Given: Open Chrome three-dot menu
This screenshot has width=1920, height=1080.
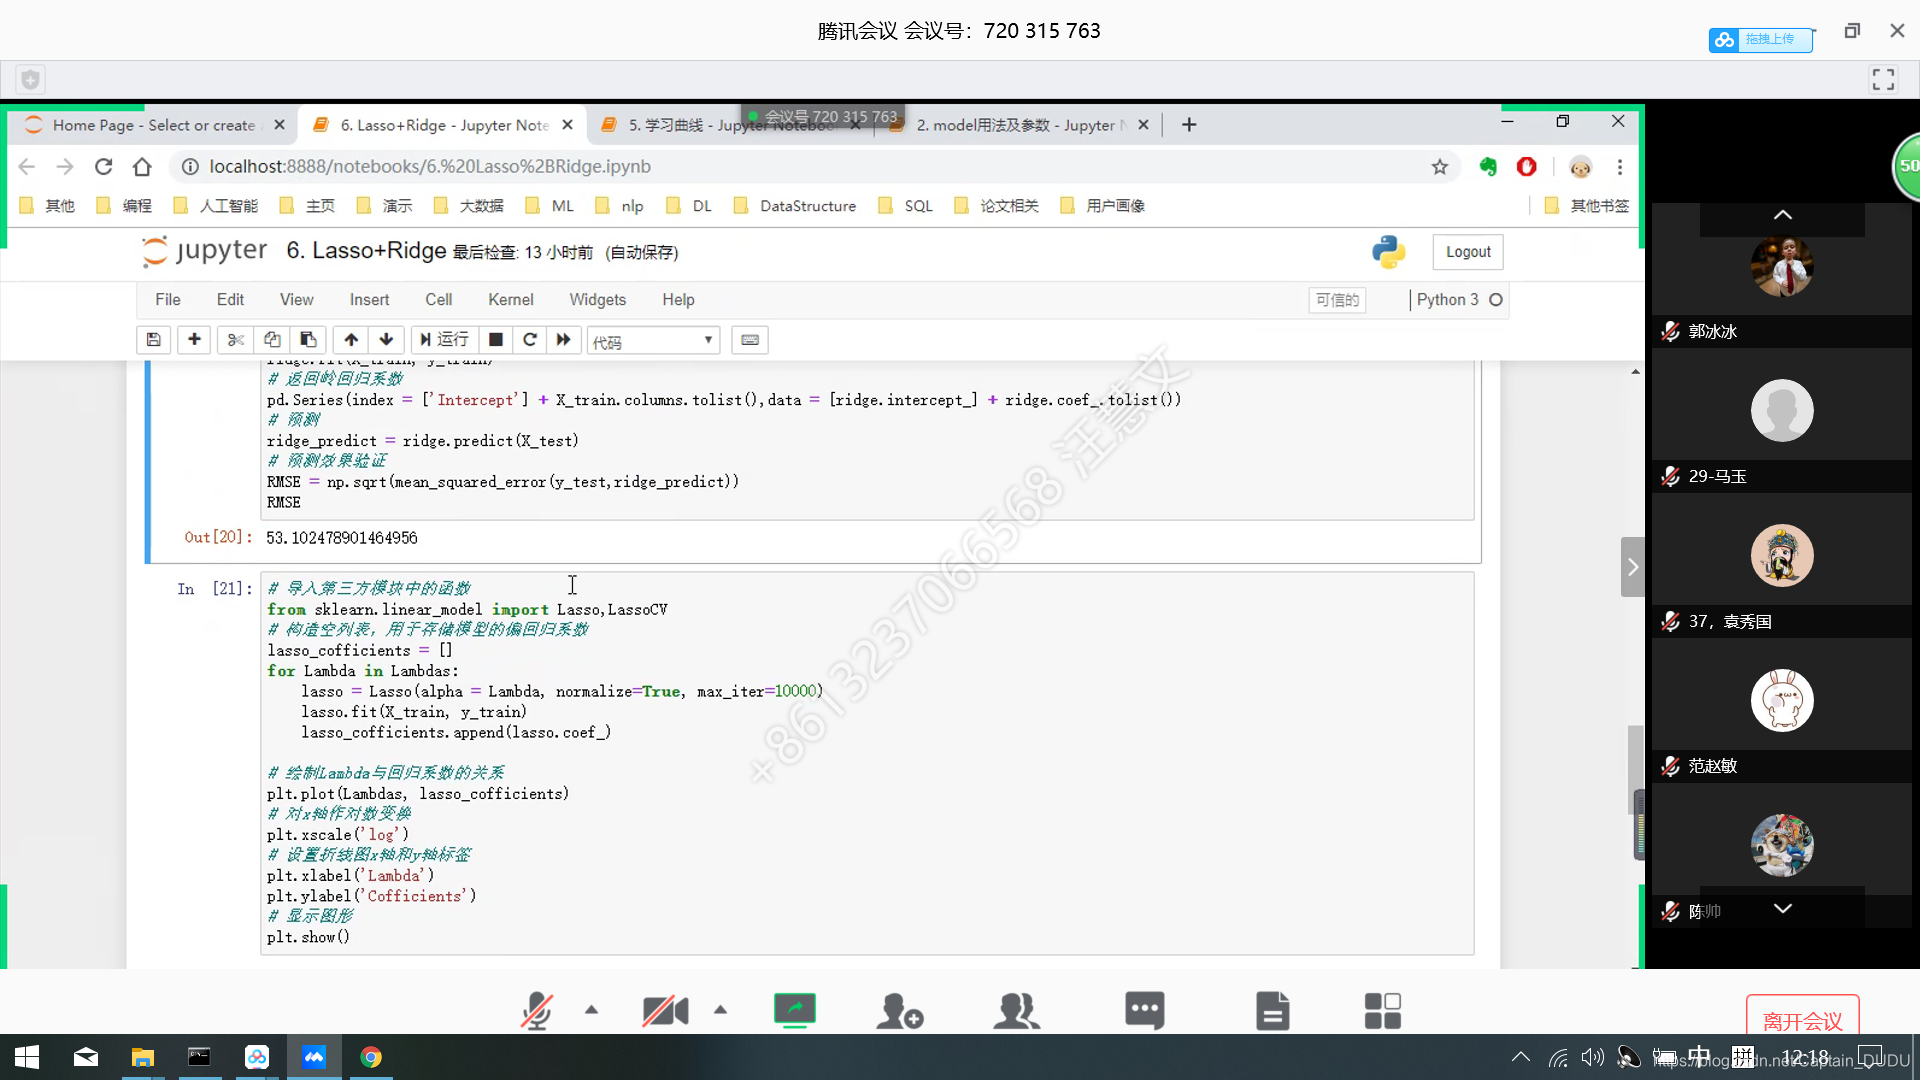Looking at the screenshot, I should [x=1620, y=167].
